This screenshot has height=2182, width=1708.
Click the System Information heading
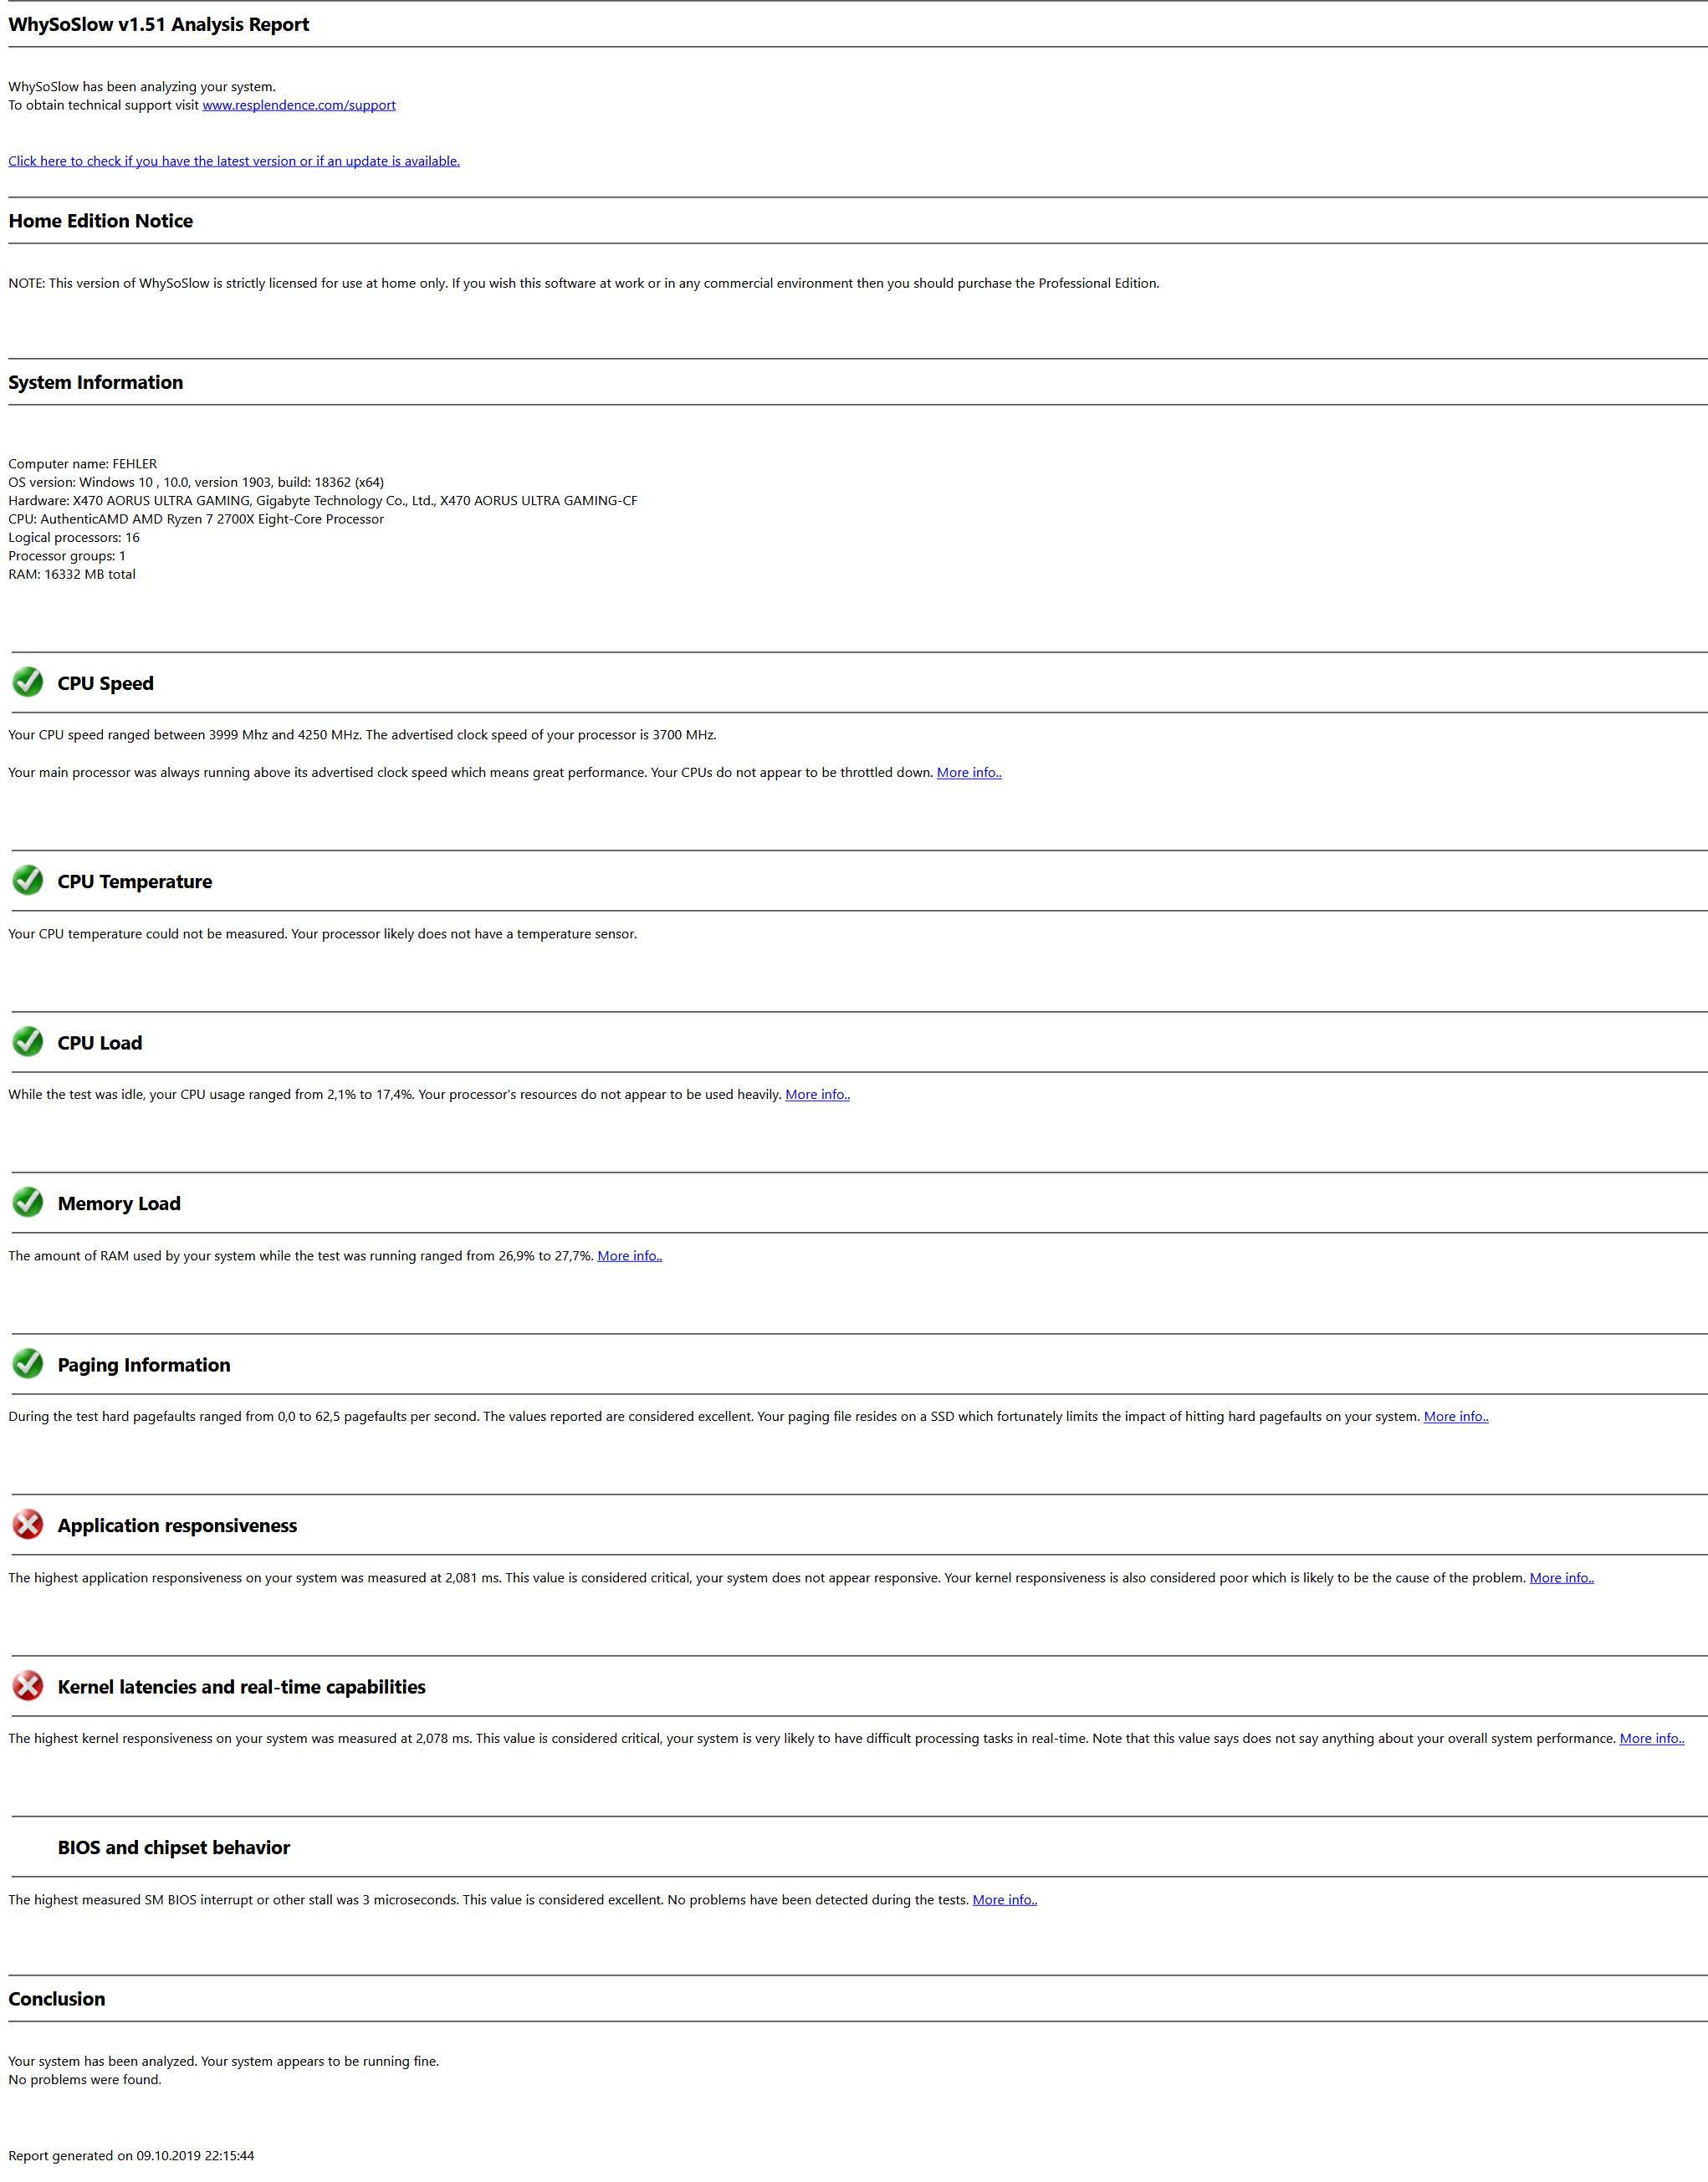pos(96,382)
